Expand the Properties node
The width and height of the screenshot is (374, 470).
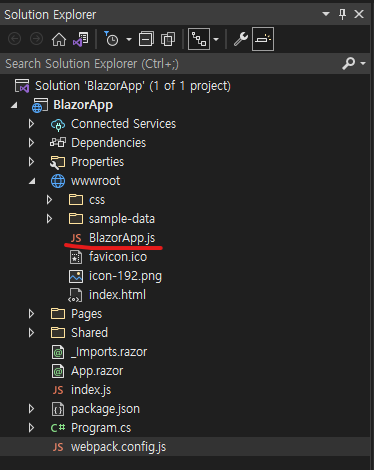click(x=31, y=162)
